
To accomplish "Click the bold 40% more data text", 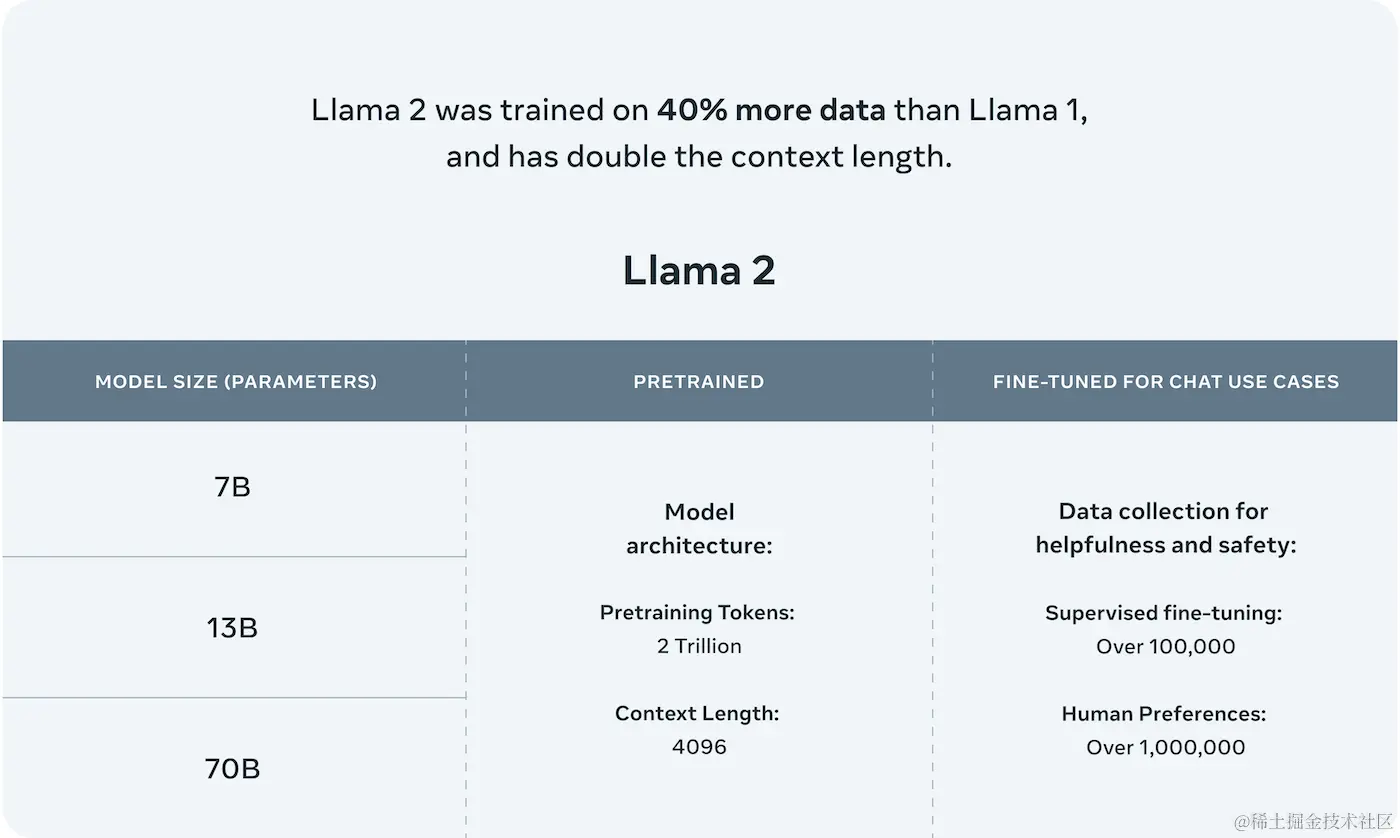I will coord(771,109).
